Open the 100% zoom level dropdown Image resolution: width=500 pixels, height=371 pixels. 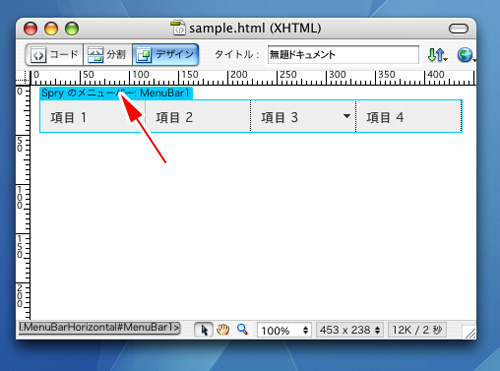click(284, 330)
